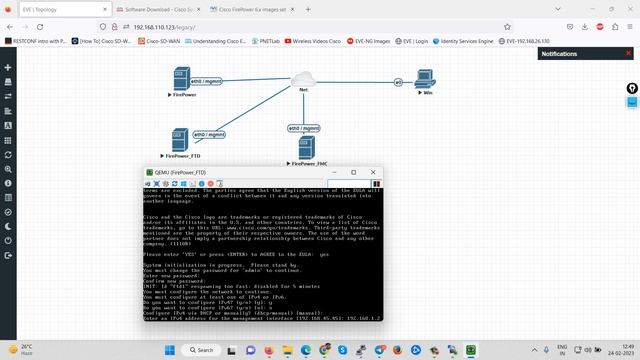This screenshot has height=360, width=640.
Task: Open RESTCONF intro bookmark
Action: [x=36, y=41]
